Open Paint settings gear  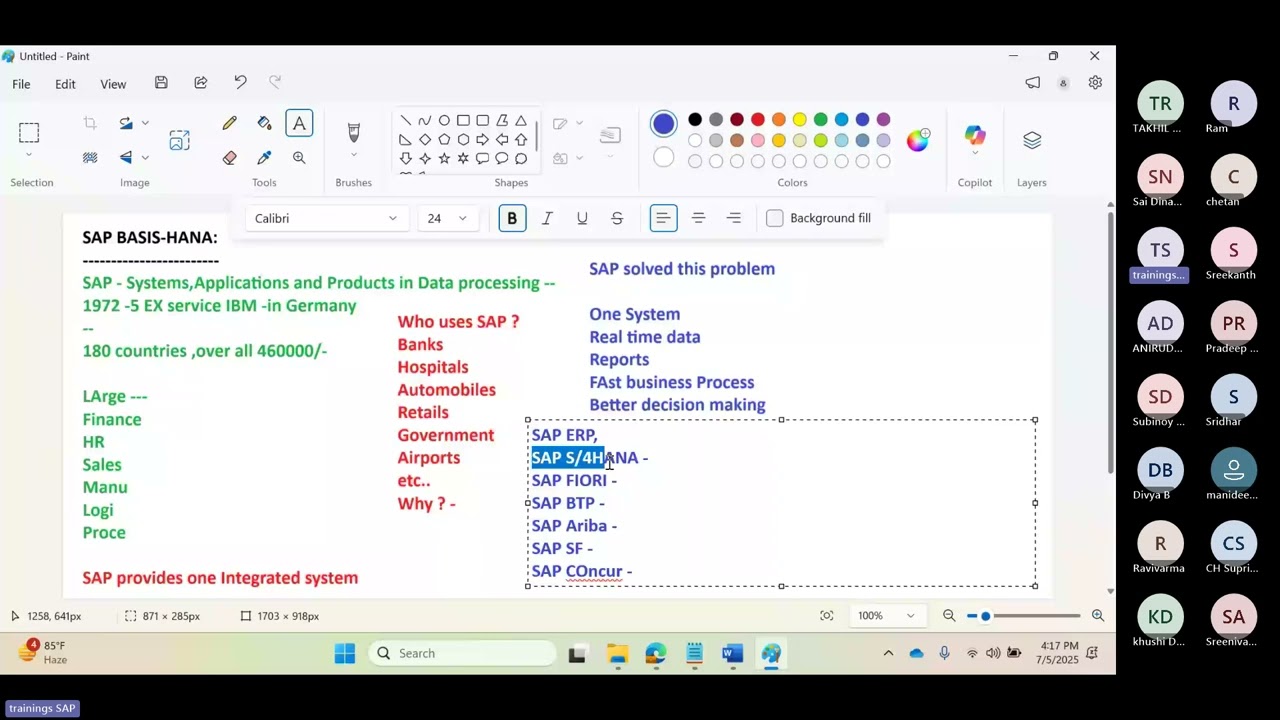pyautogui.click(x=1095, y=83)
